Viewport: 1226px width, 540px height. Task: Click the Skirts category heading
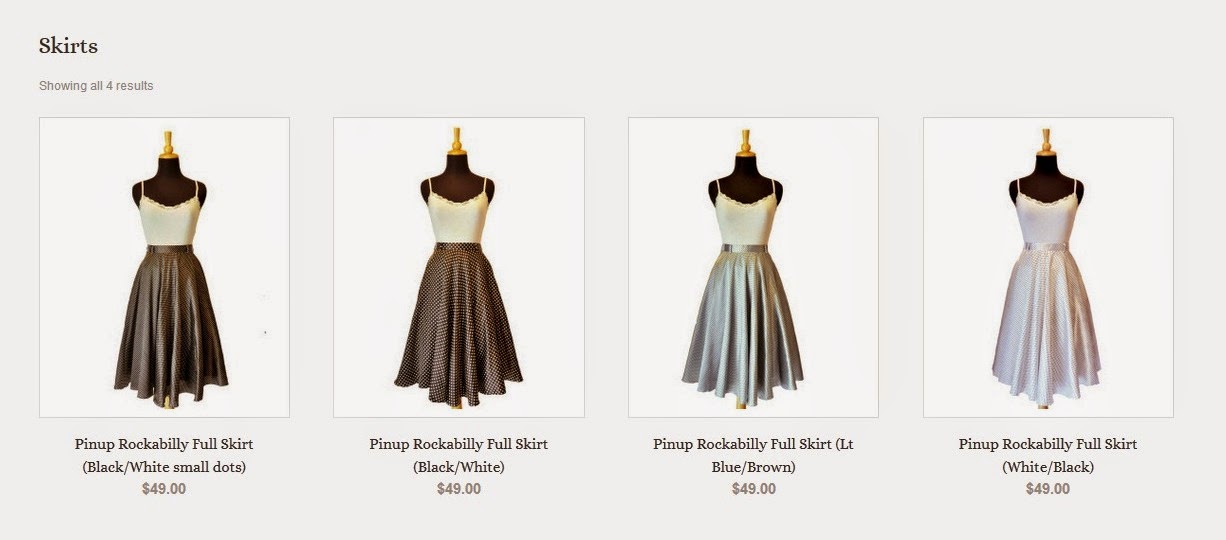(68, 45)
